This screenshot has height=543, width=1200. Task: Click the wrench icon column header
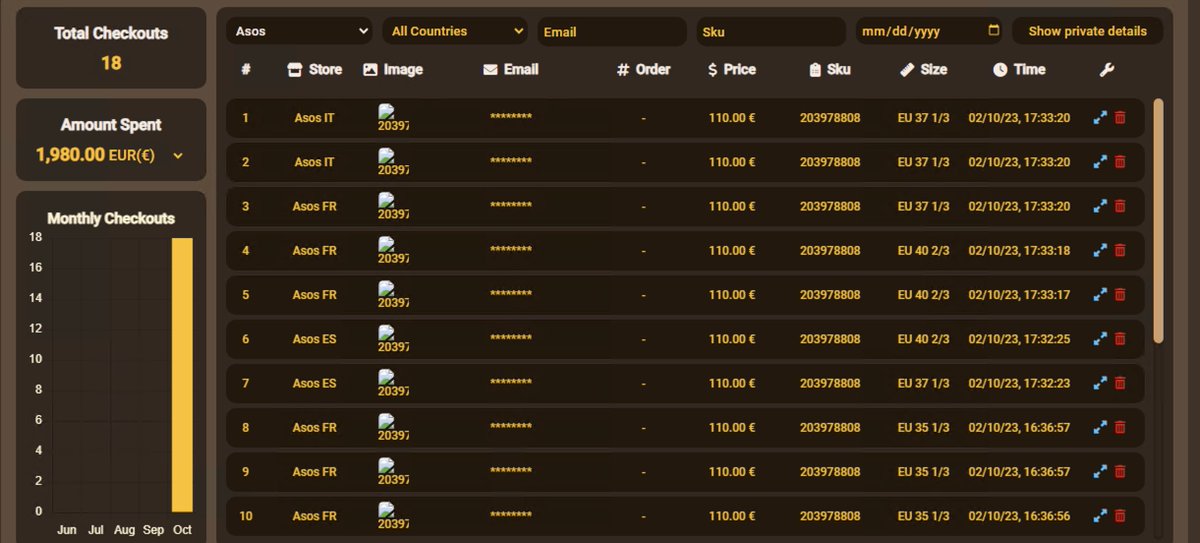[x=1106, y=69]
